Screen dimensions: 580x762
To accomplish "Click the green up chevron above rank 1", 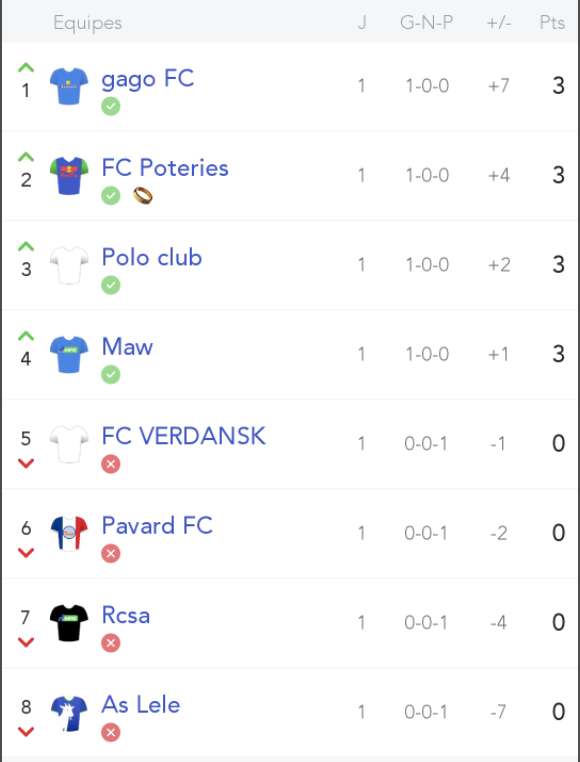I will tap(26, 68).
